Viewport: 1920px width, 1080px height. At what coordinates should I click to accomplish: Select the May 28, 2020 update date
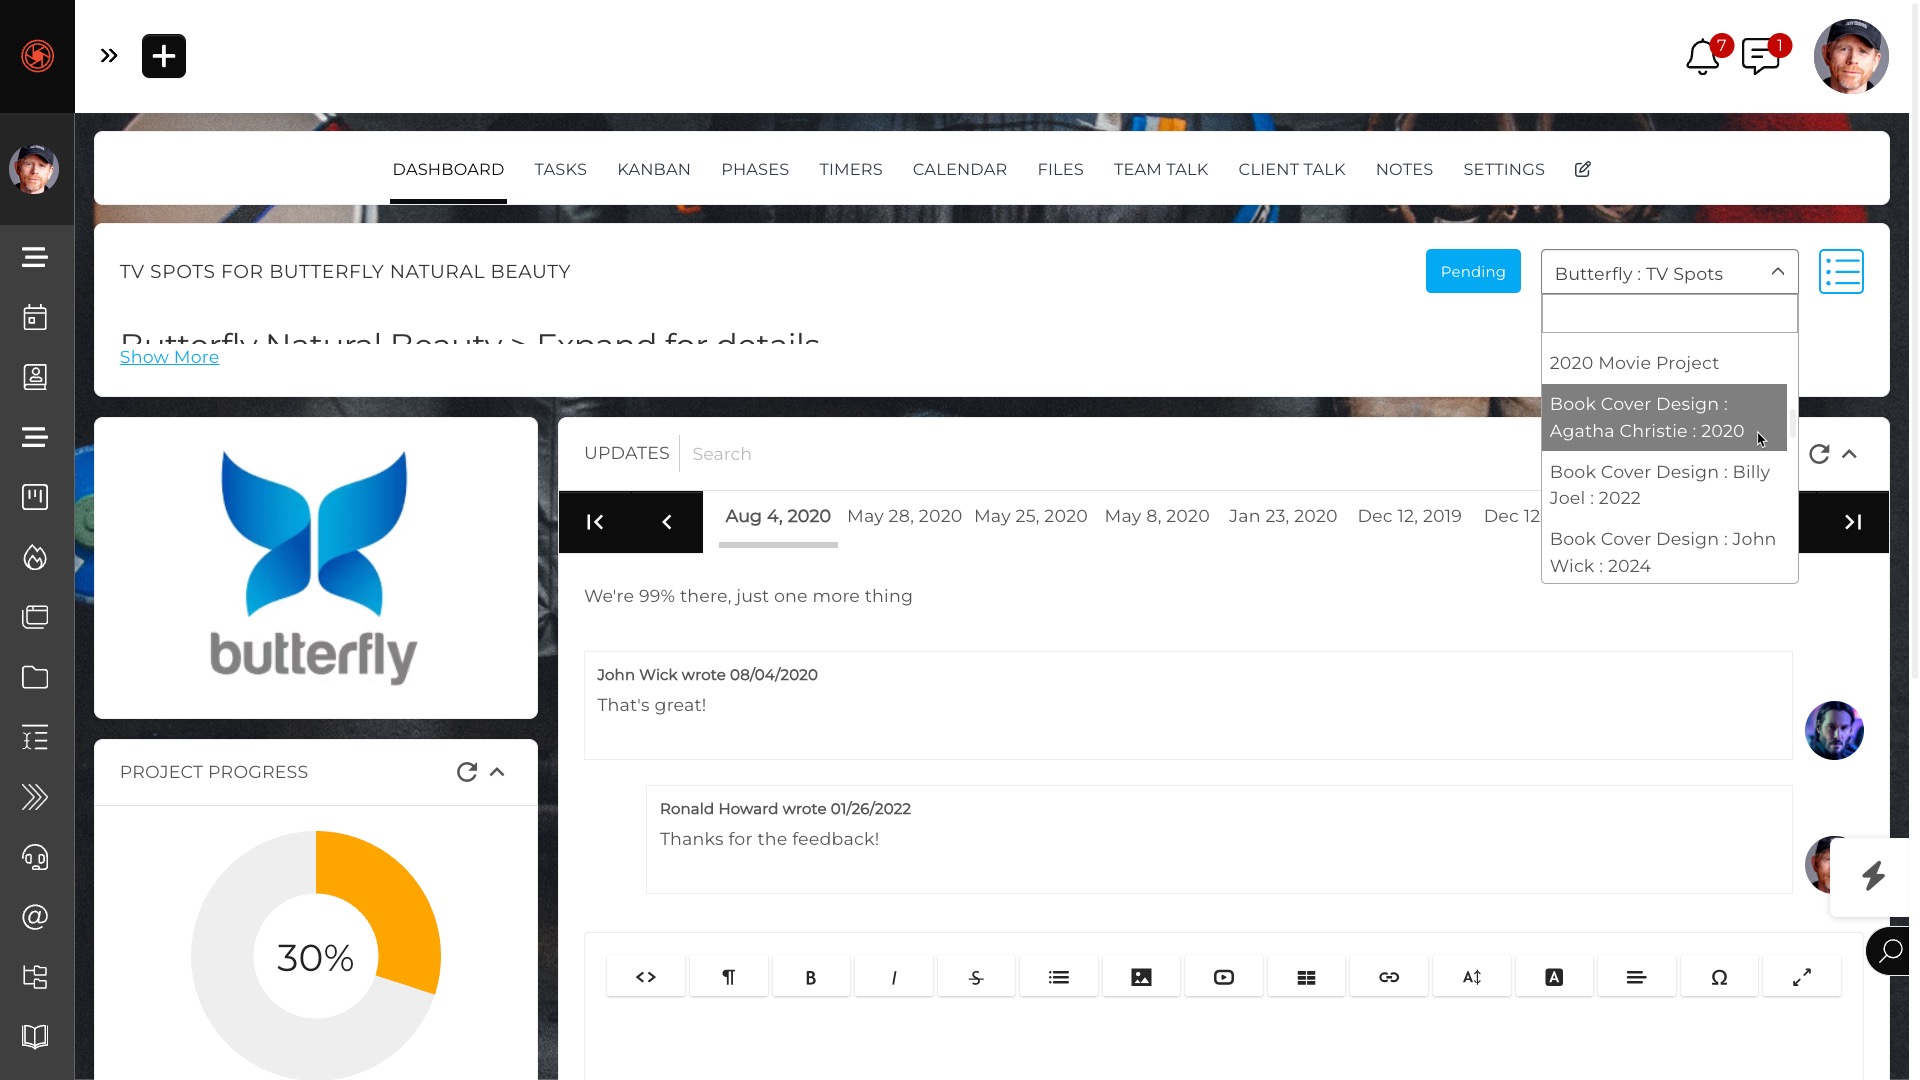tap(904, 516)
